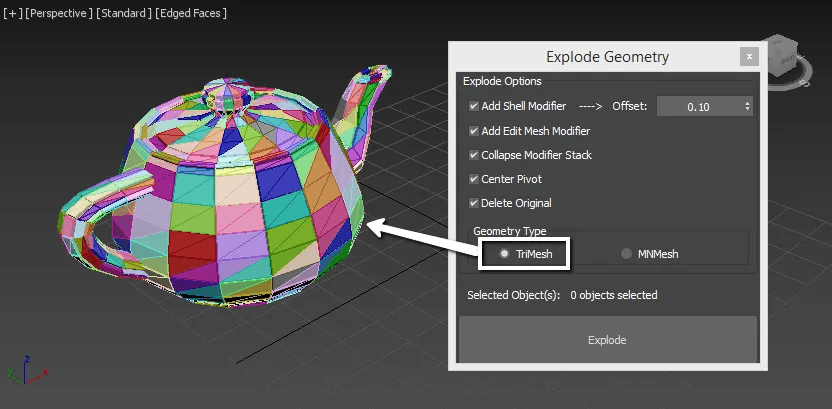This screenshot has width=832, height=409.
Task: Select the TriMesh geometry type
Action: [x=504, y=254]
